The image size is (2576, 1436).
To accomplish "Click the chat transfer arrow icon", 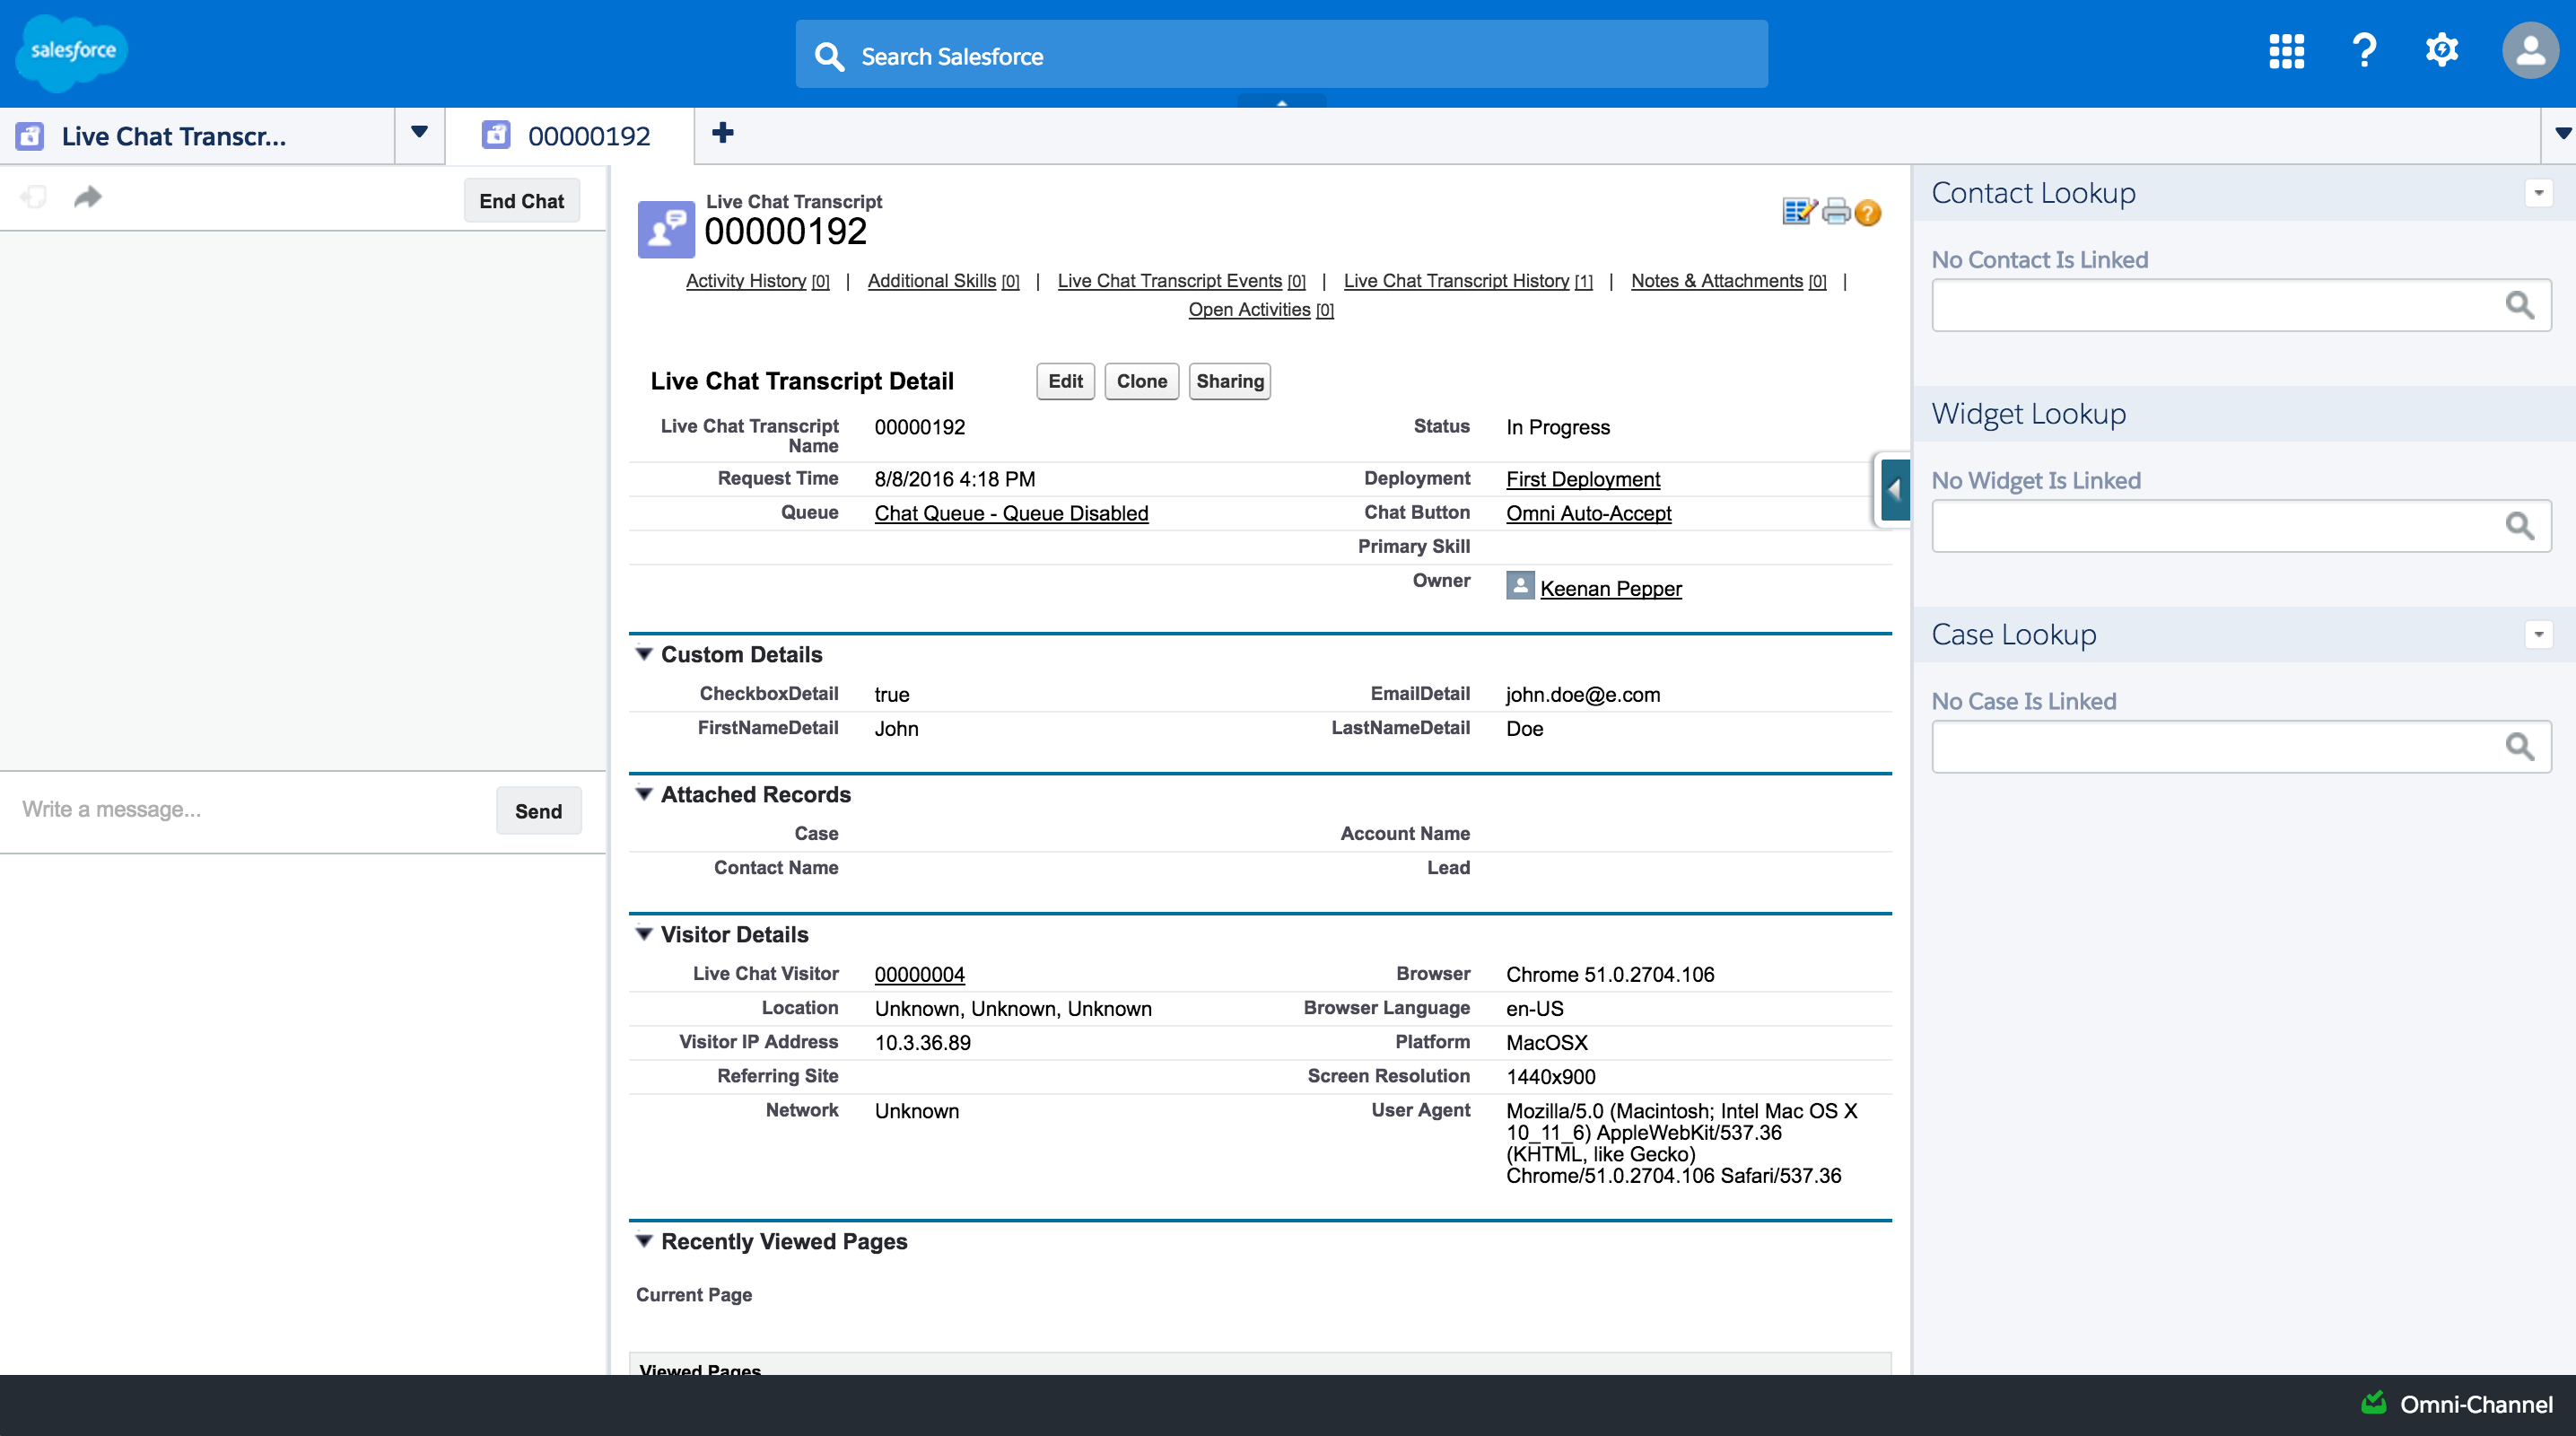I will pyautogui.click(x=88, y=197).
